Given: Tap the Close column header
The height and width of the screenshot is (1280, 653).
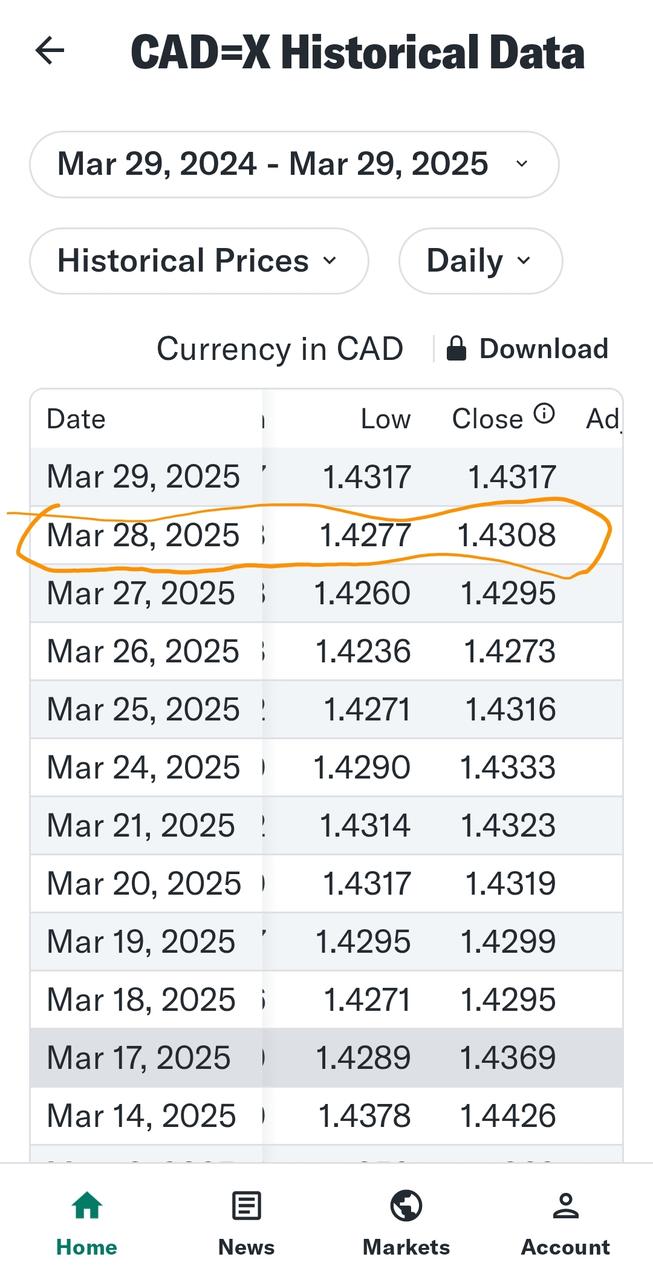Looking at the screenshot, I should [x=490, y=418].
